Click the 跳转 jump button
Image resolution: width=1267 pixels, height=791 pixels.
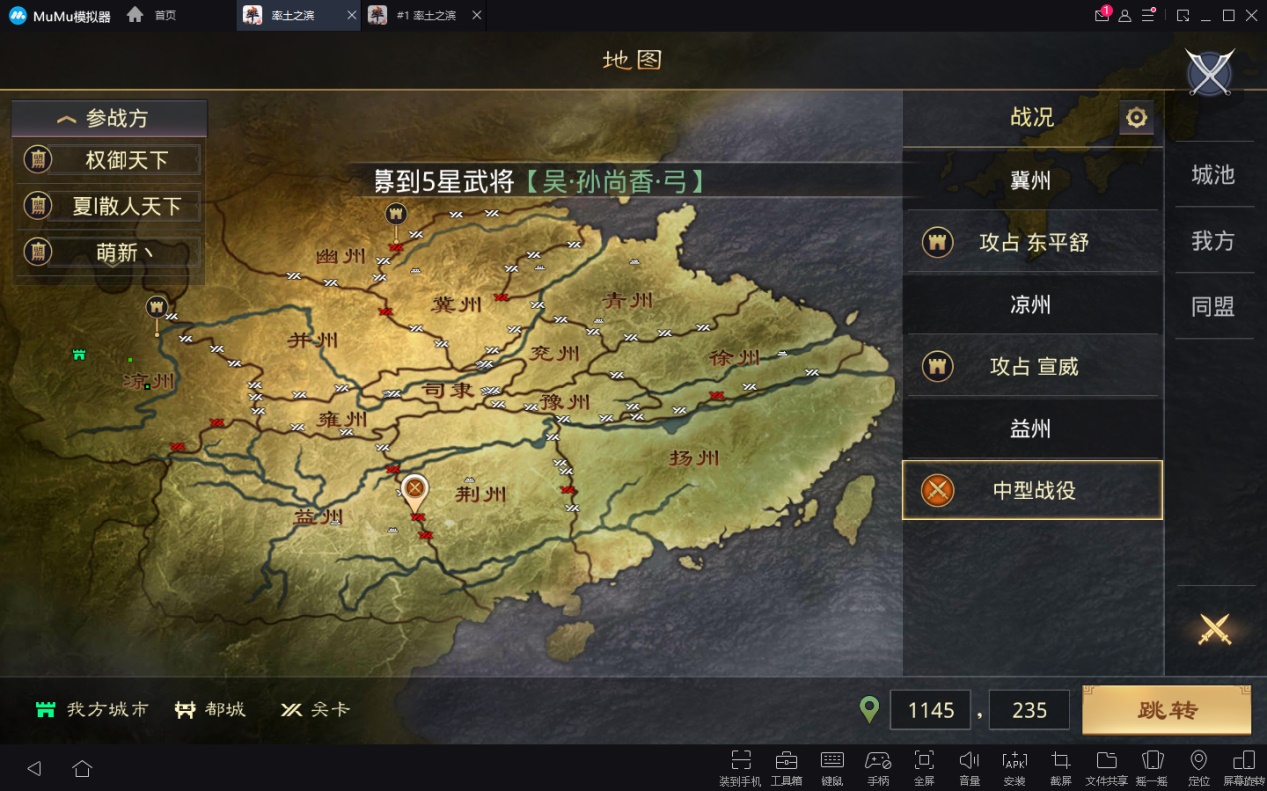(1166, 710)
